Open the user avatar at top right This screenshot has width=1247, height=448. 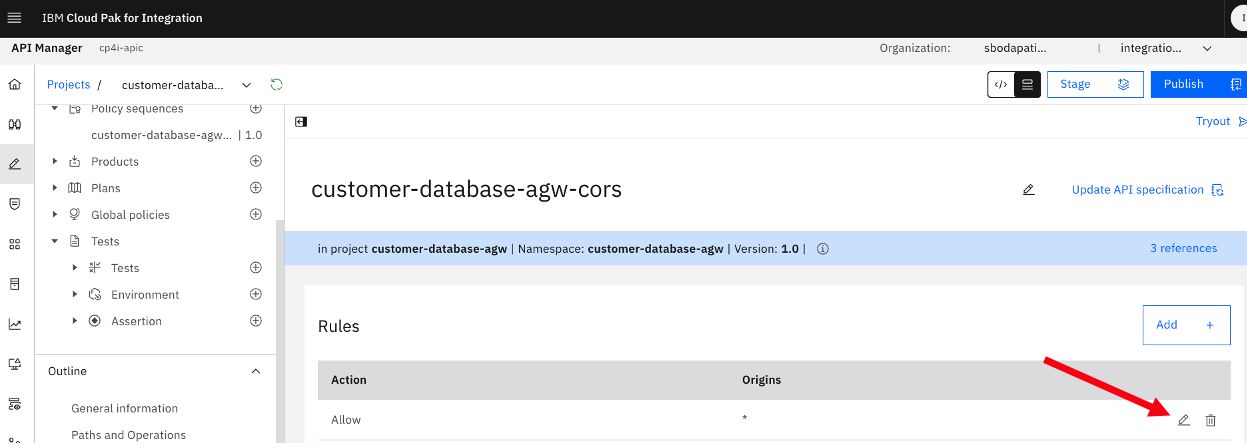pyautogui.click(x=1237, y=18)
